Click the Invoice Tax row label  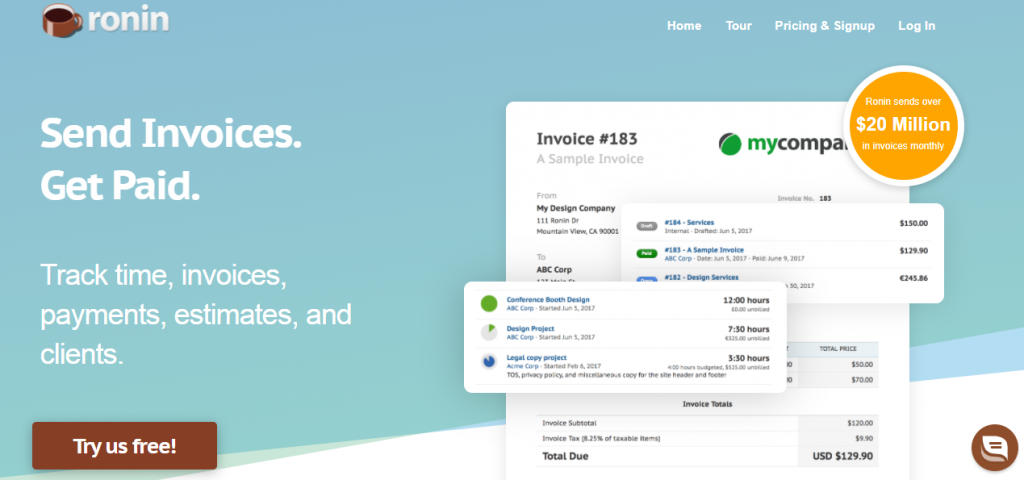pyautogui.click(x=601, y=438)
